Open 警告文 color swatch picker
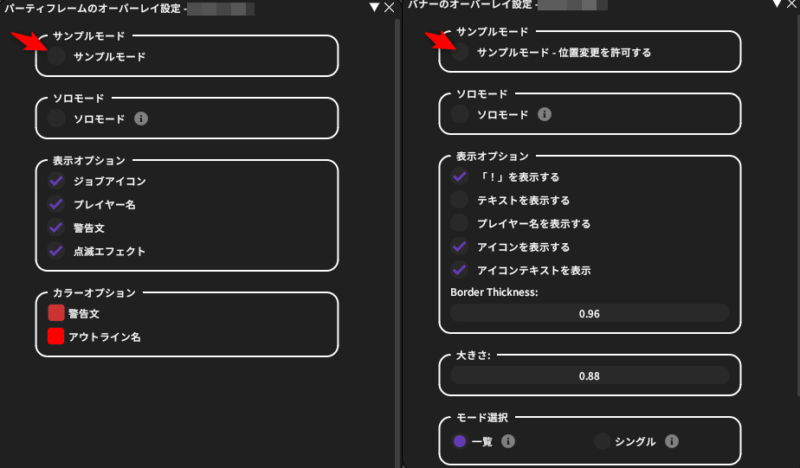This screenshot has width=800, height=468. (x=57, y=313)
